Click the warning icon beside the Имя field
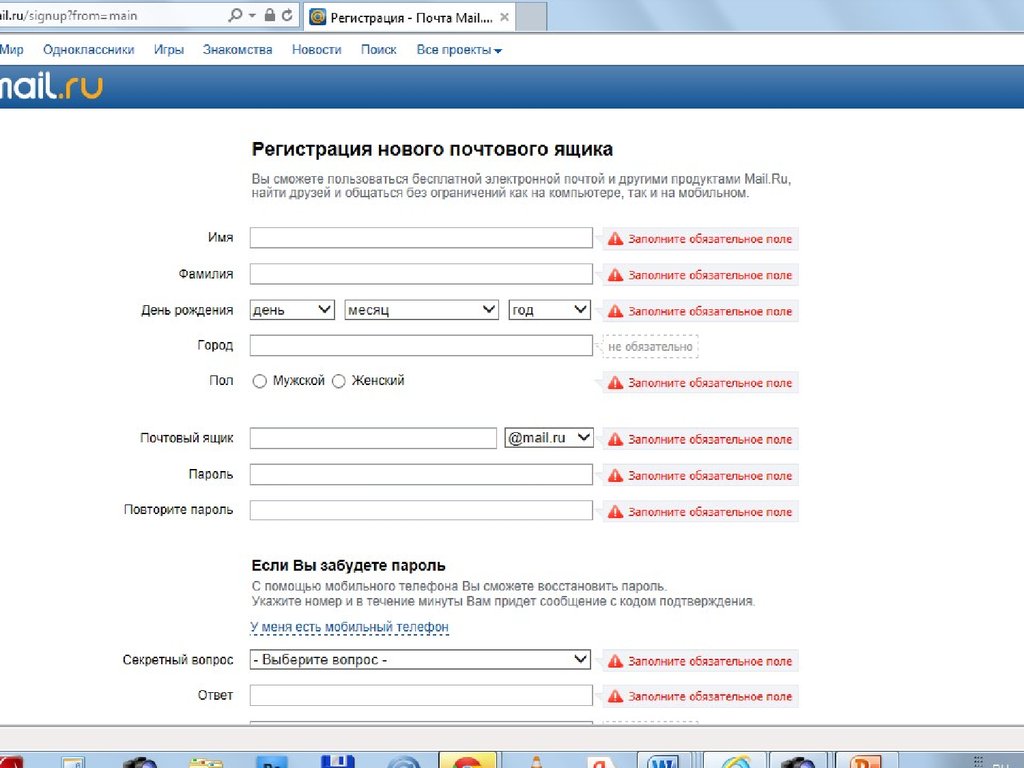This screenshot has width=1024, height=768. click(615, 239)
